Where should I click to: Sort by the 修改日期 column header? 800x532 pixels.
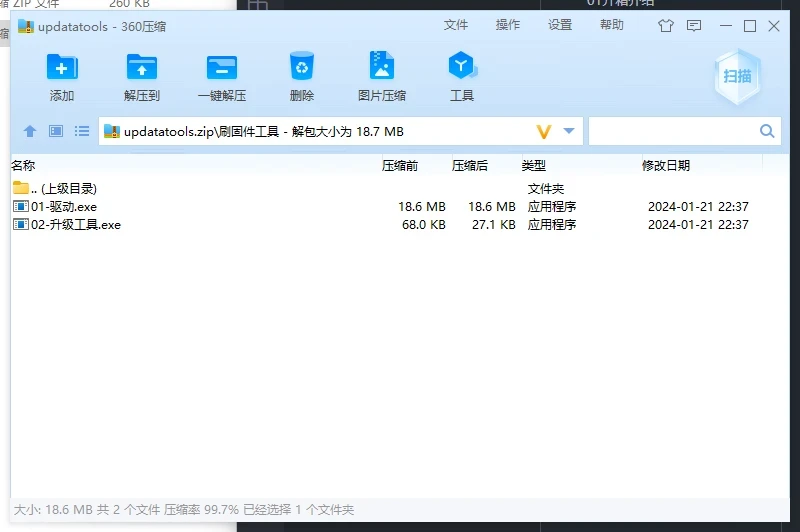pos(665,165)
